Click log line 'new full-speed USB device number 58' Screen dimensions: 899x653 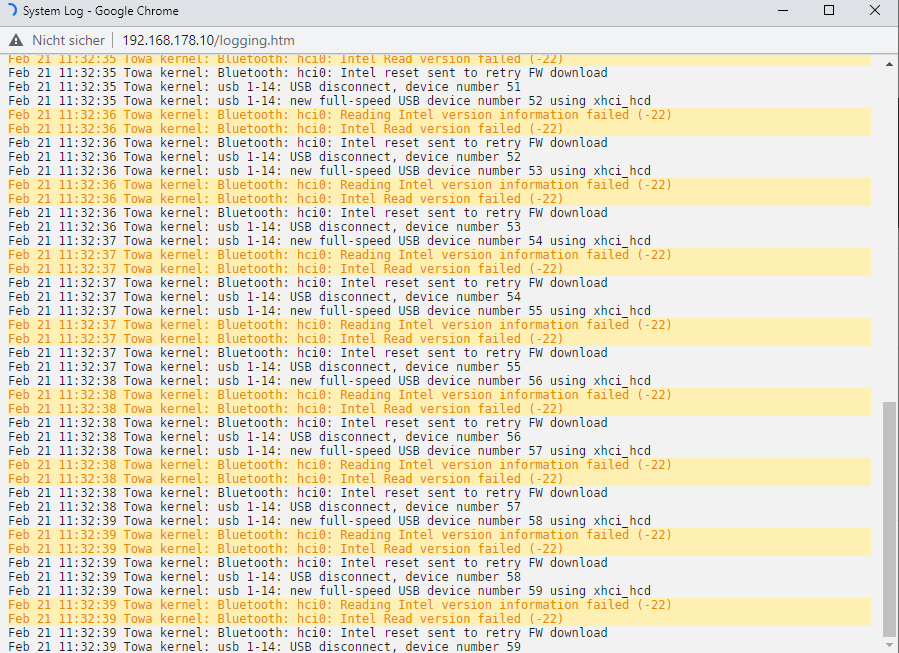click(x=330, y=521)
